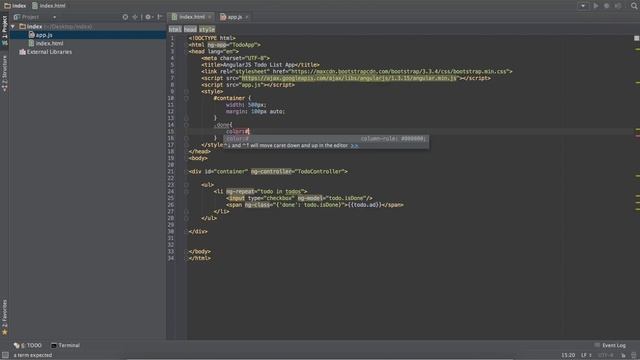Collapse the index folder tree node

(x=13, y=27)
